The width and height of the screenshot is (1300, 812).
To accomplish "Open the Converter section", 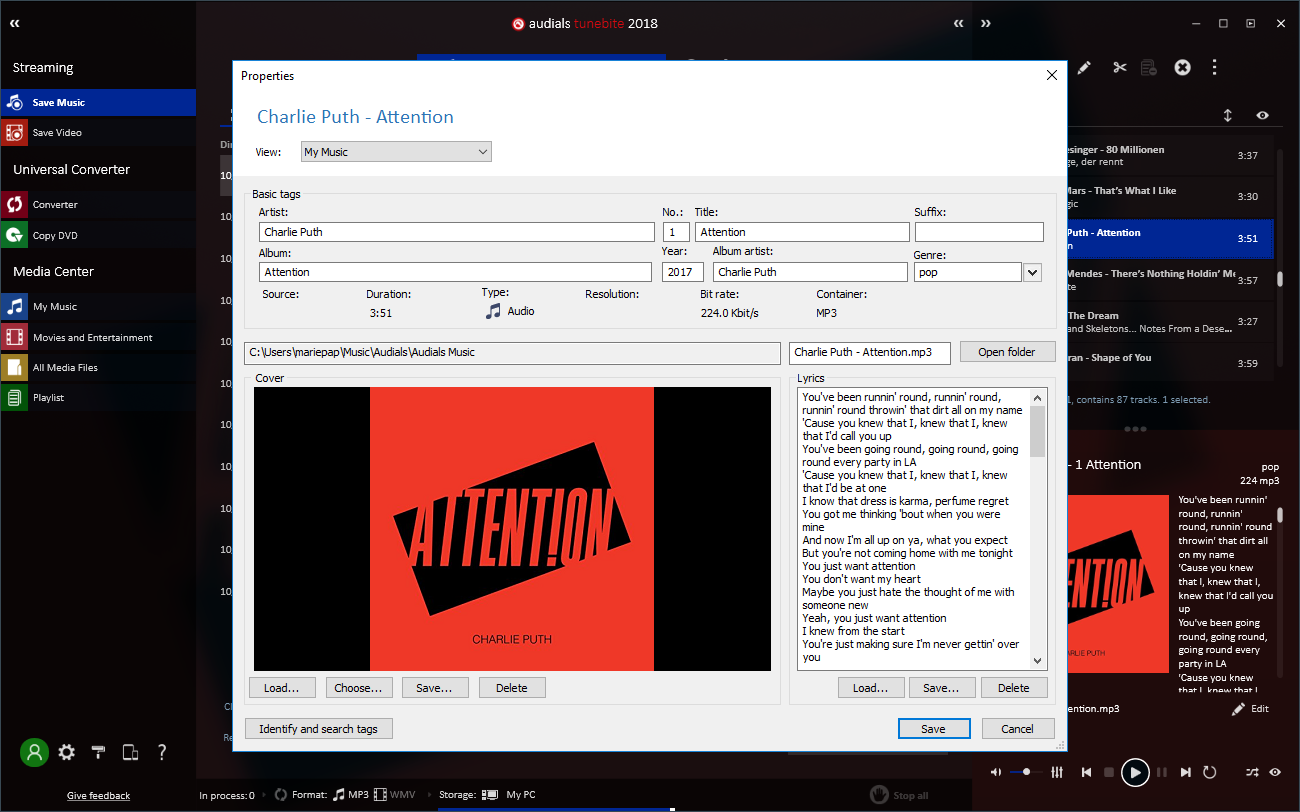I will pos(98,204).
